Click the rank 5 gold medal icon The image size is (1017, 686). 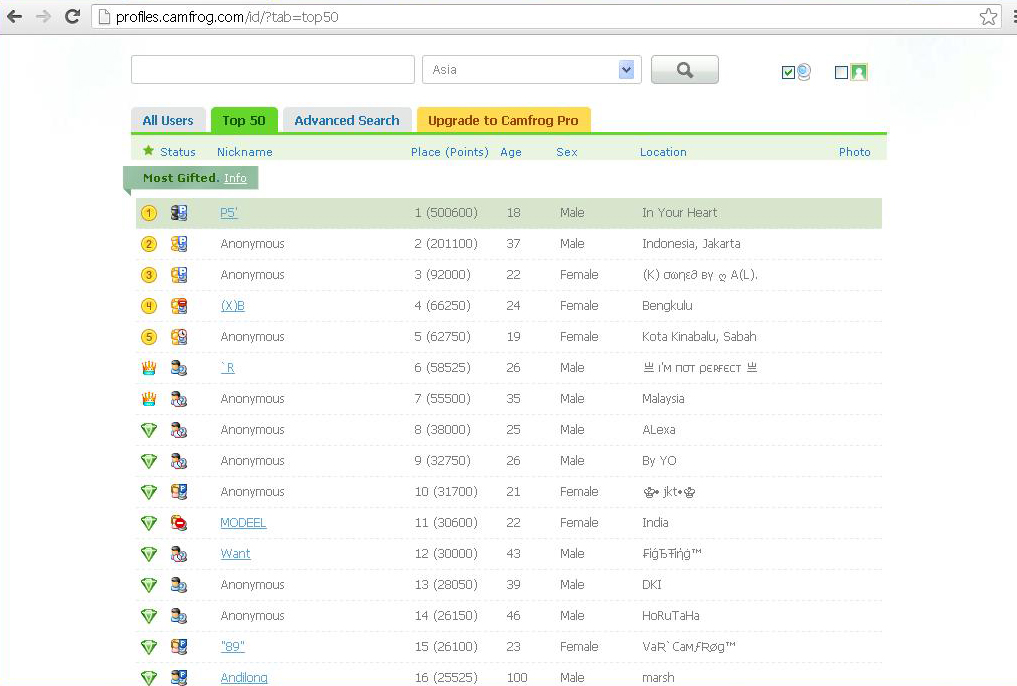(x=149, y=337)
